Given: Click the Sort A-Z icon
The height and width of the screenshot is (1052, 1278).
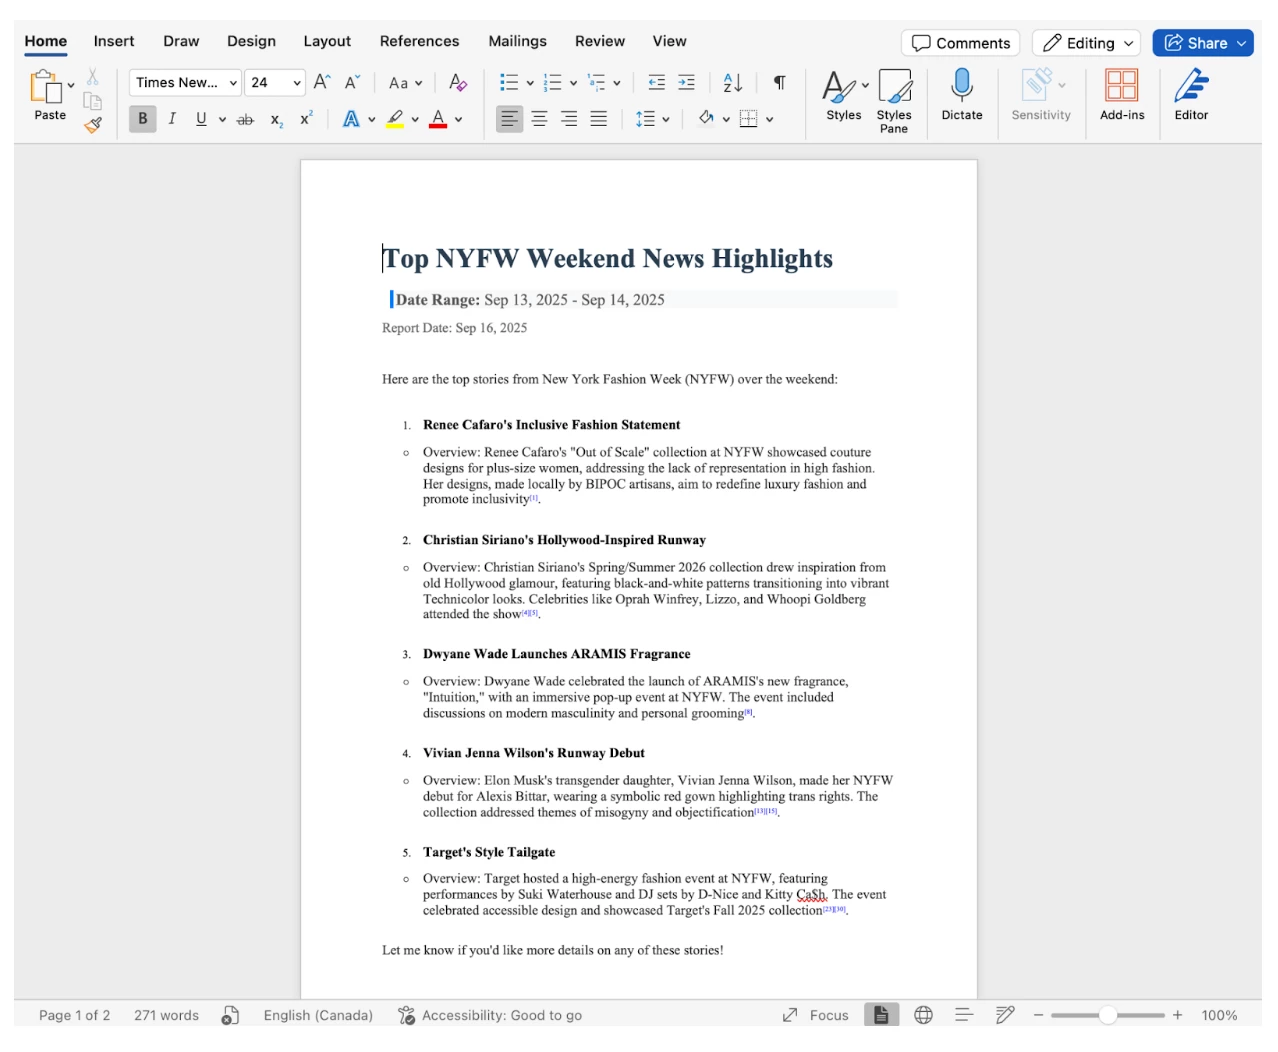Looking at the screenshot, I should (733, 82).
